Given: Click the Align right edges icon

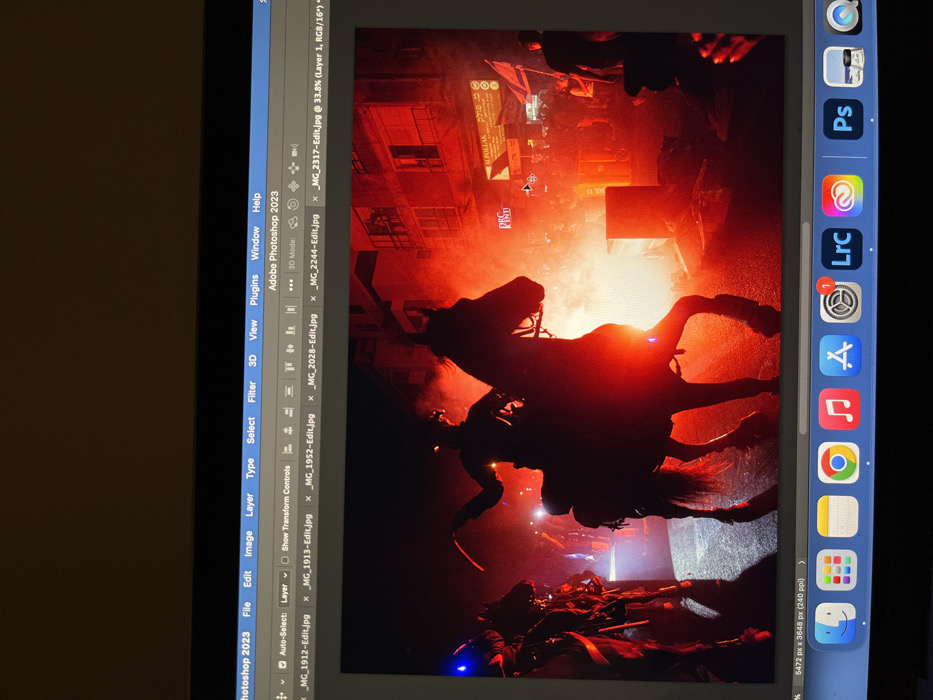Looking at the screenshot, I should click(x=289, y=412).
